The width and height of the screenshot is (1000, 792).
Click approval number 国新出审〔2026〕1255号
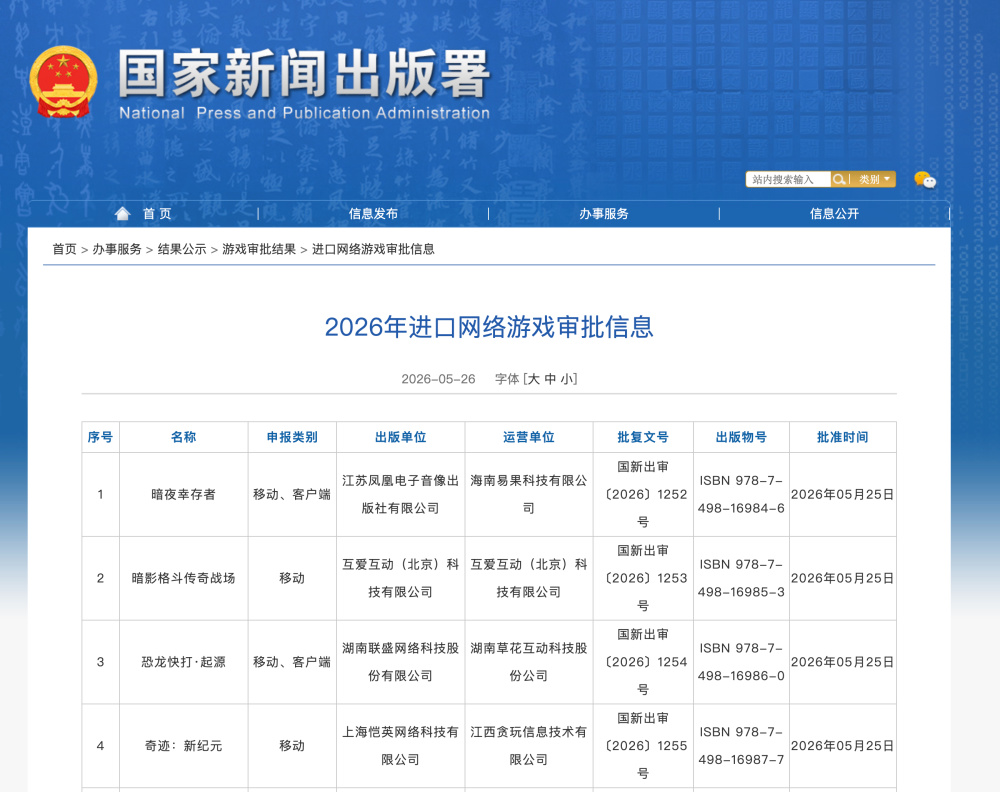tap(643, 745)
